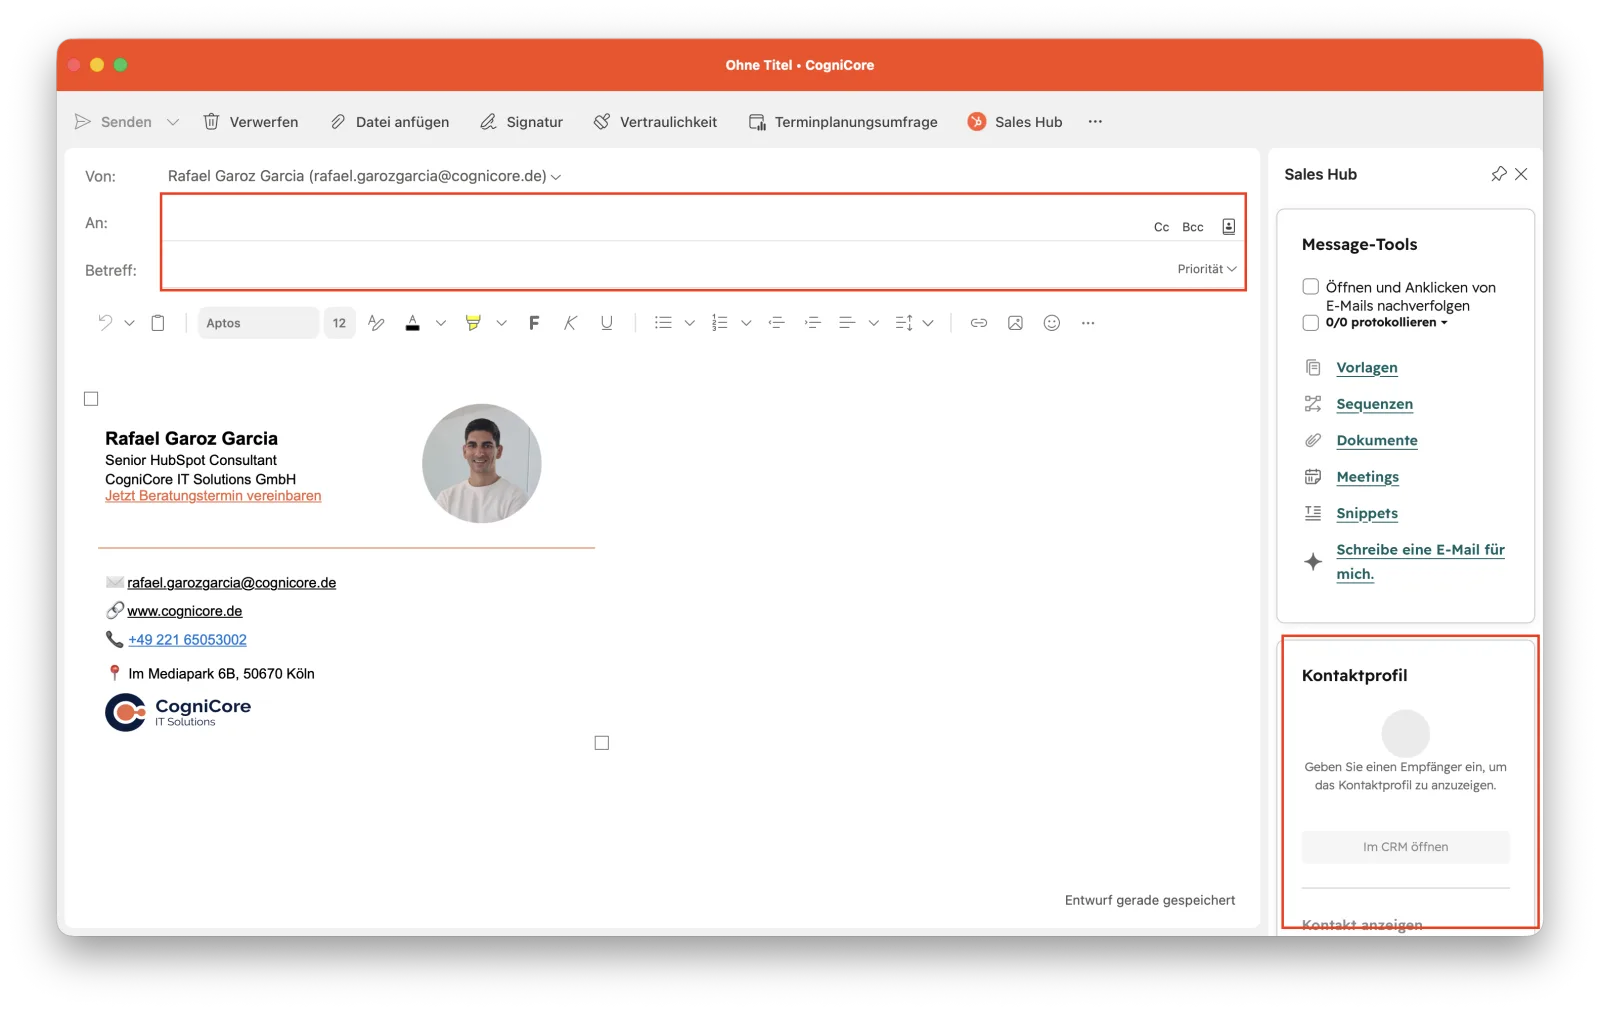Open the emoji picker
The image size is (1600, 1011).
pos(1051,323)
